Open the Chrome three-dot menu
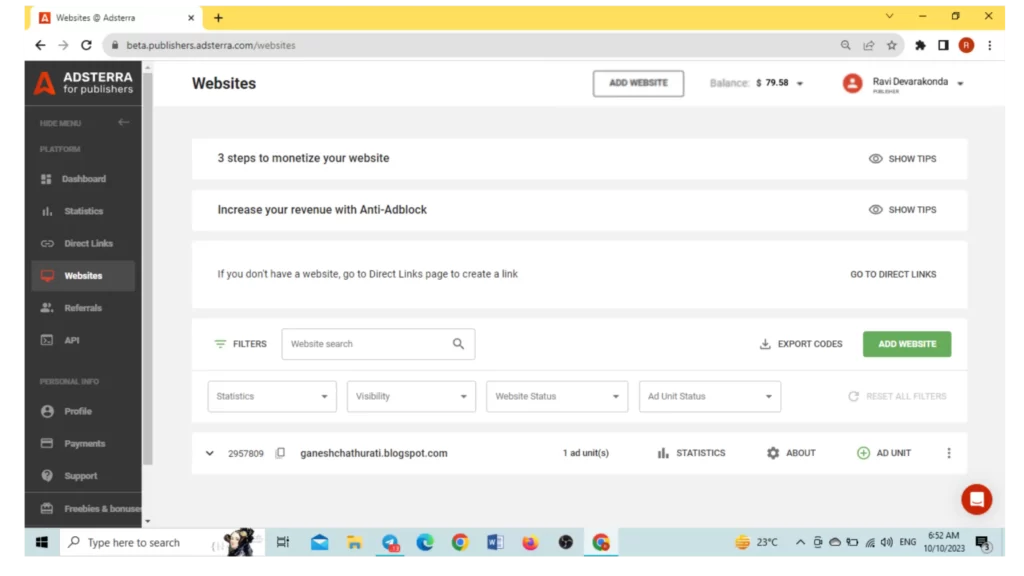Screen dimensions: 1024x576 (989, 45)
